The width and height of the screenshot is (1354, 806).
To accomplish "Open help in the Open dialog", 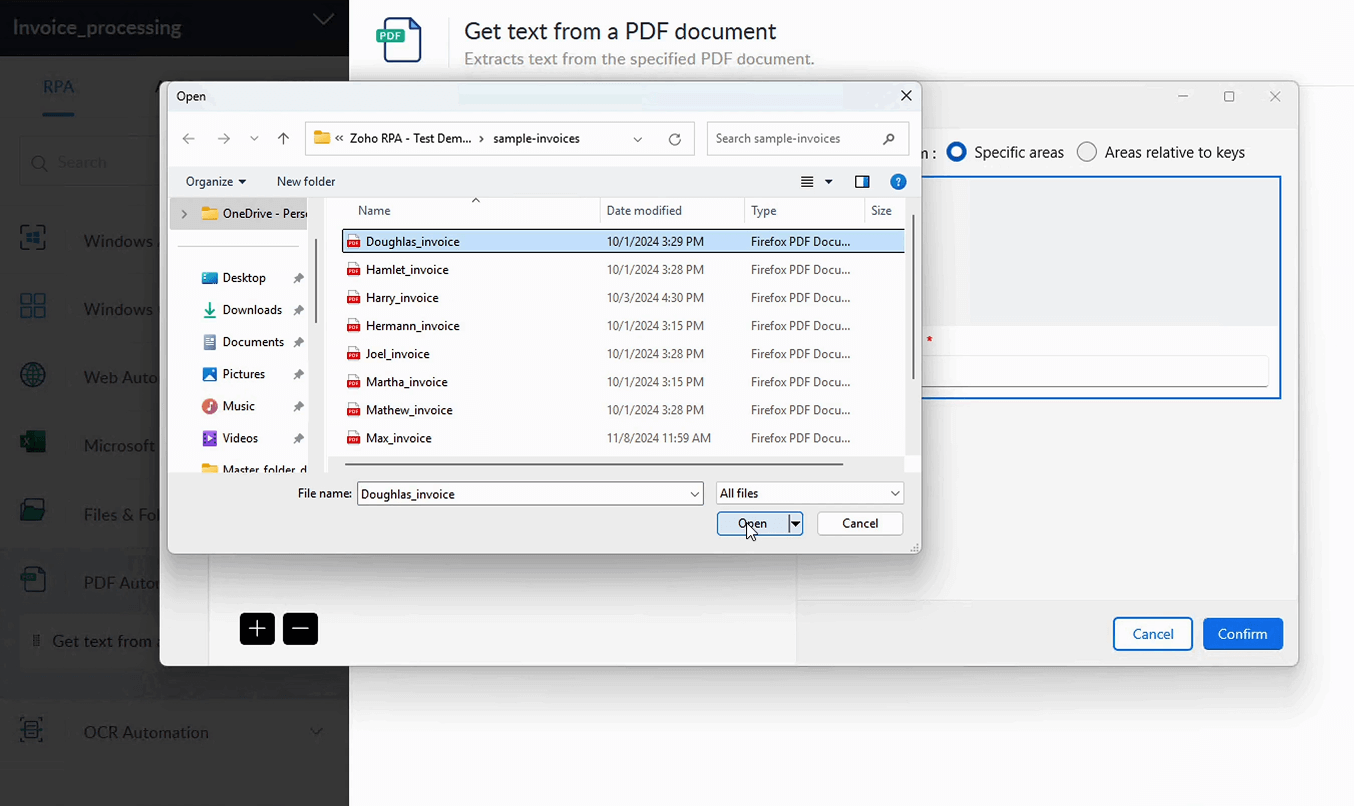I will (x=898, y=181).
